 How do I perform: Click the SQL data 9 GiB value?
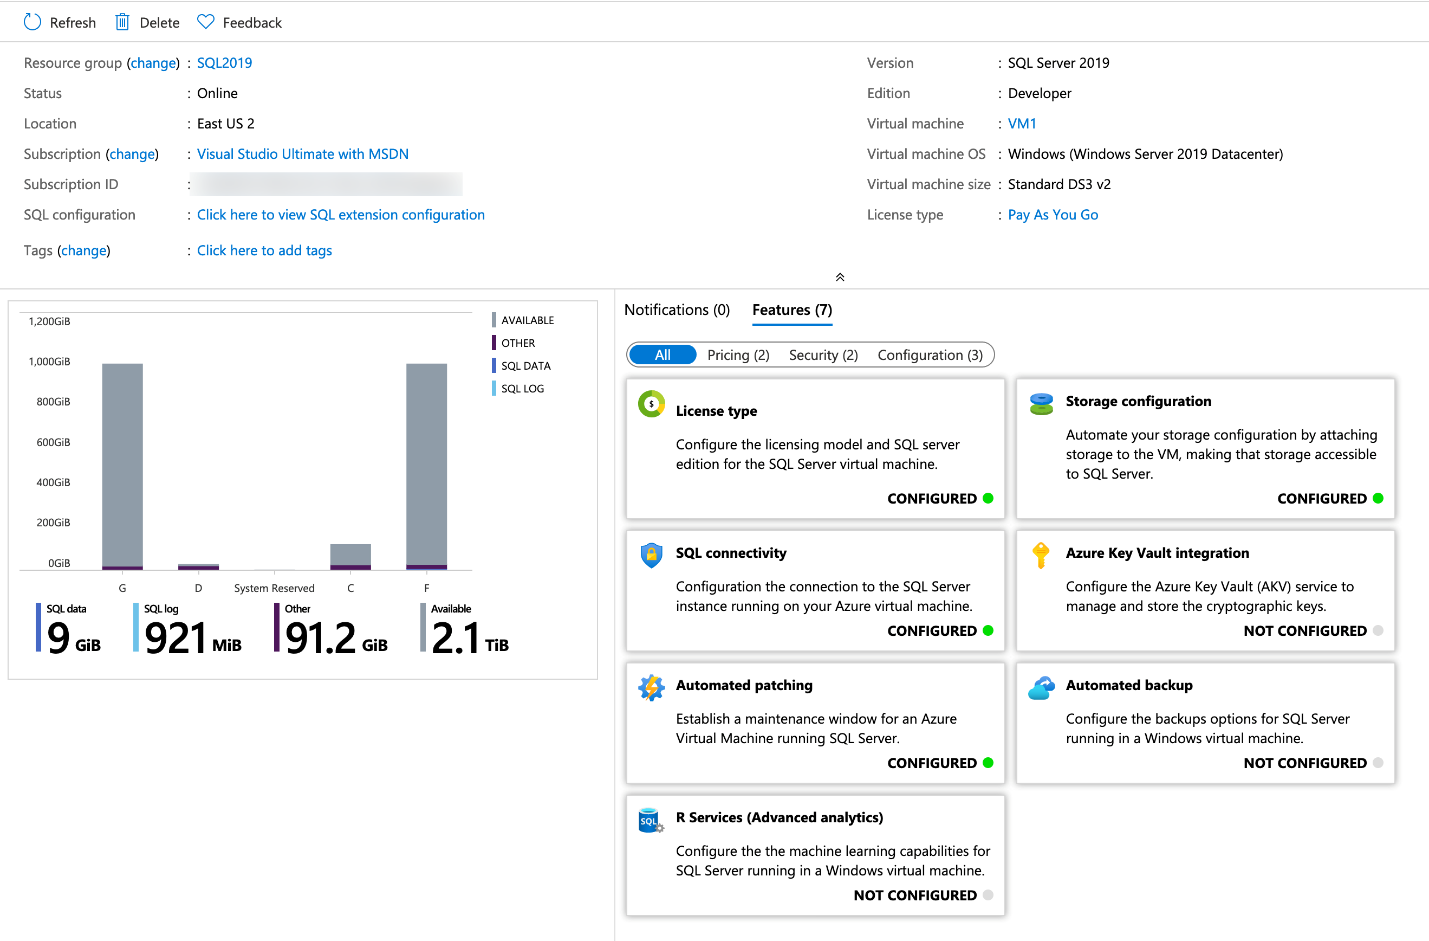point(74,638)
